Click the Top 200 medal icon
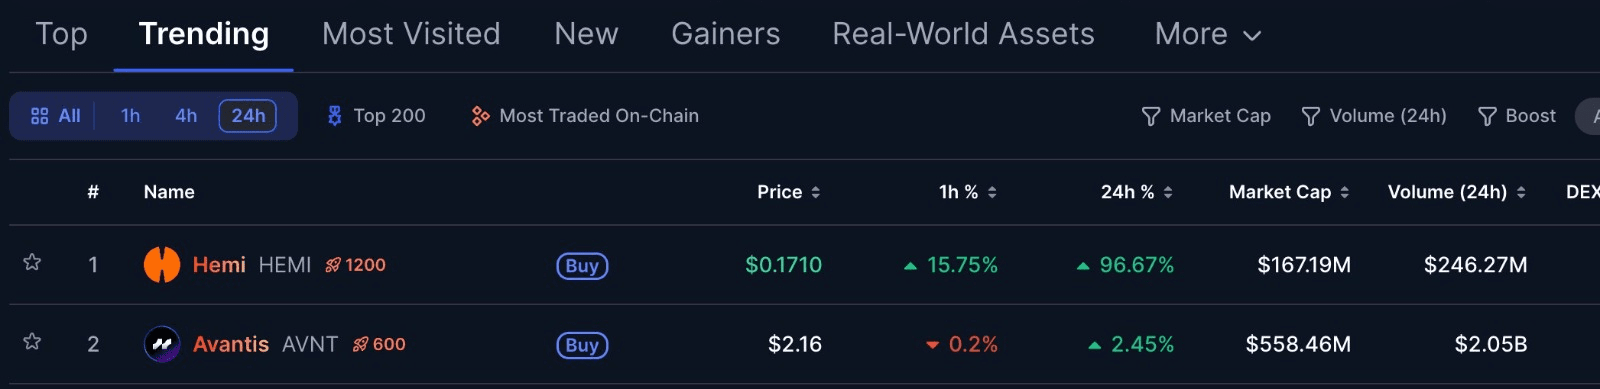Image resolution: width=1600 pixels, height=389 pixels. pyautogui.click(x=335, y=116)
